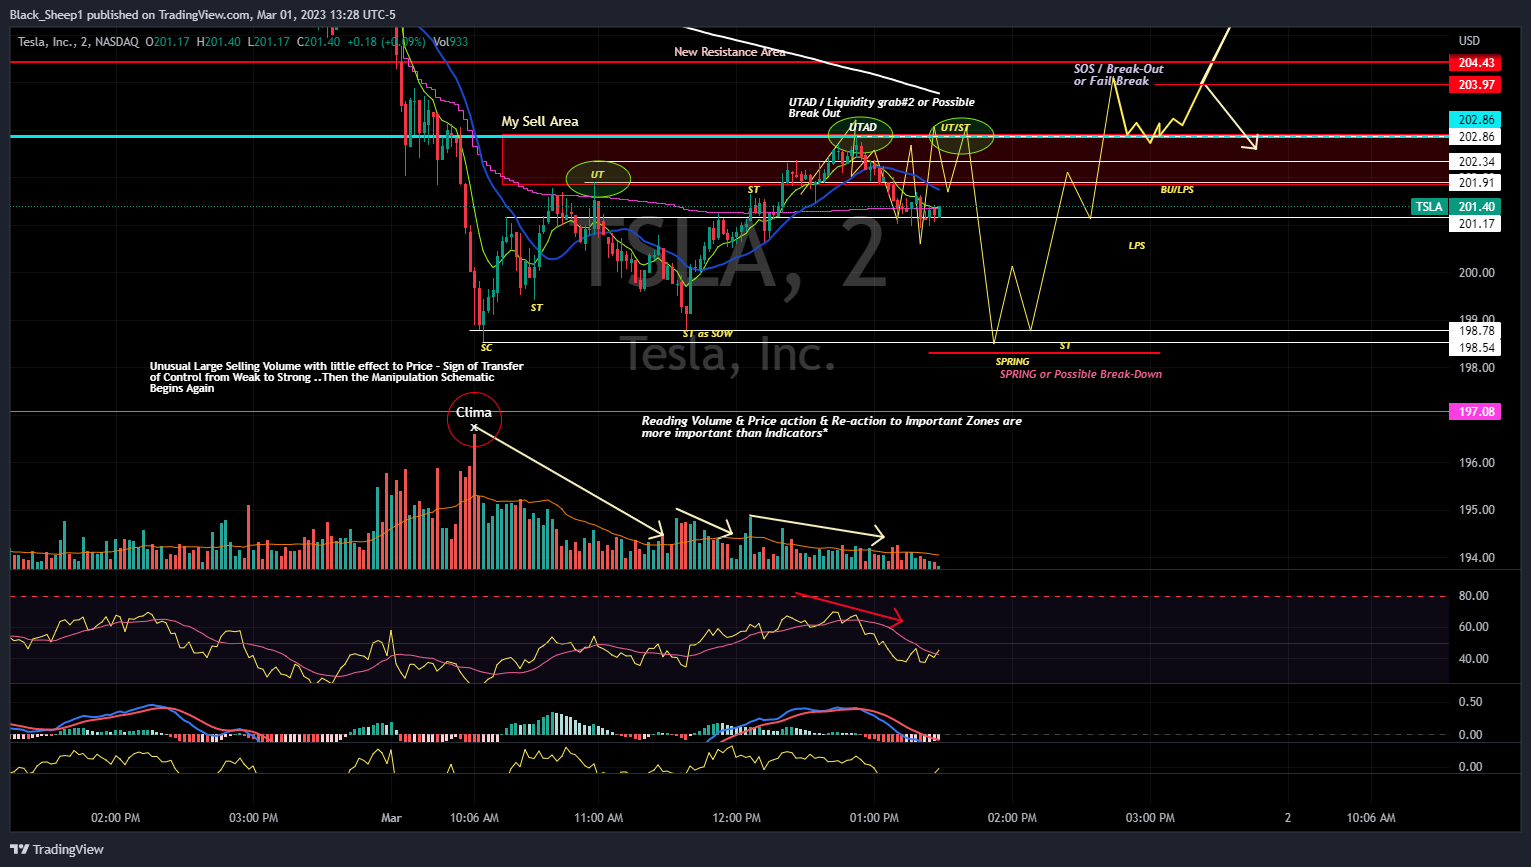
Task: Select the BU/LPS yellow label
Action: tap(1177, 190)
